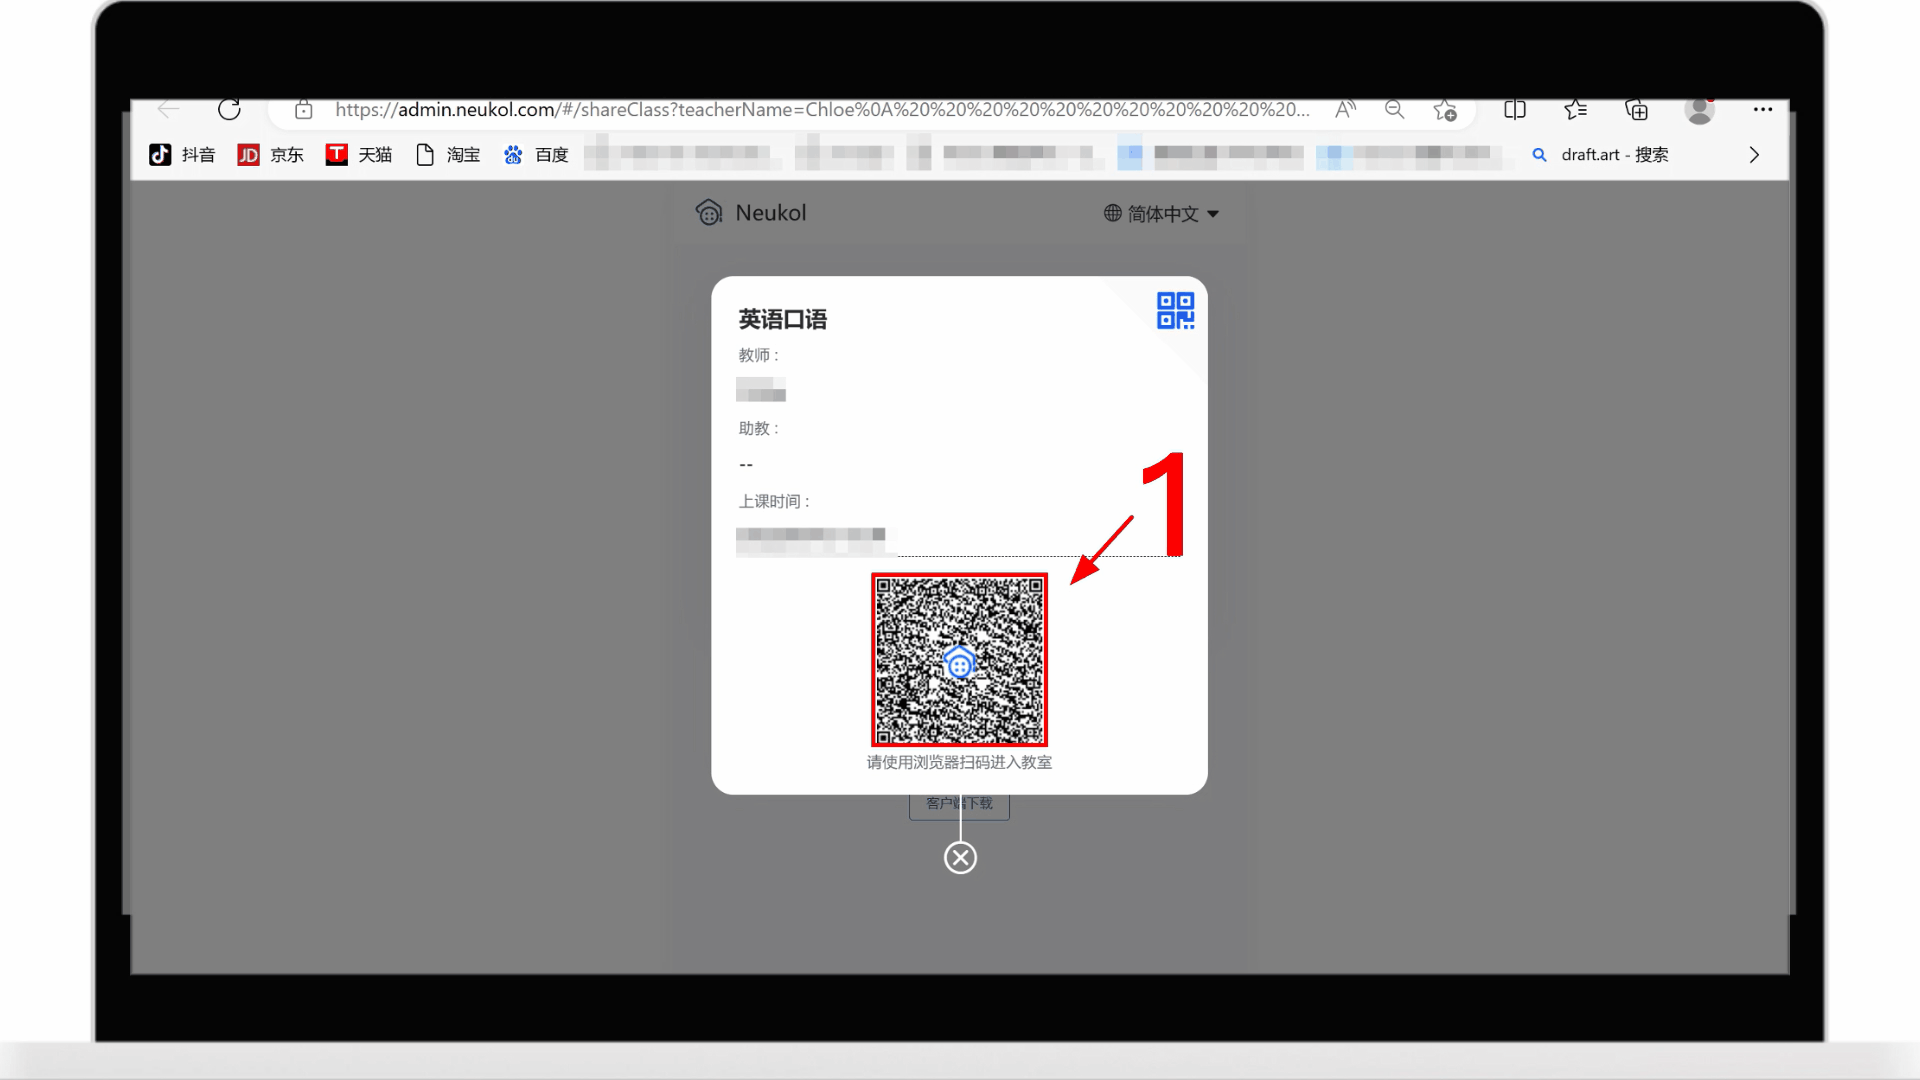The image size is (1920, 1080).
Task: Open the 百度 bookmark
Action: click(x=536, y=155)
